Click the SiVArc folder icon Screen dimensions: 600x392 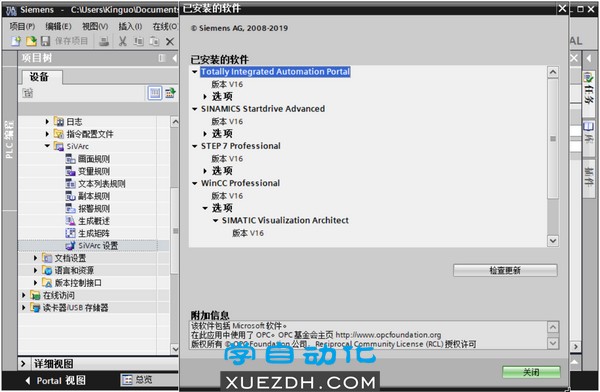coord(59,146)
